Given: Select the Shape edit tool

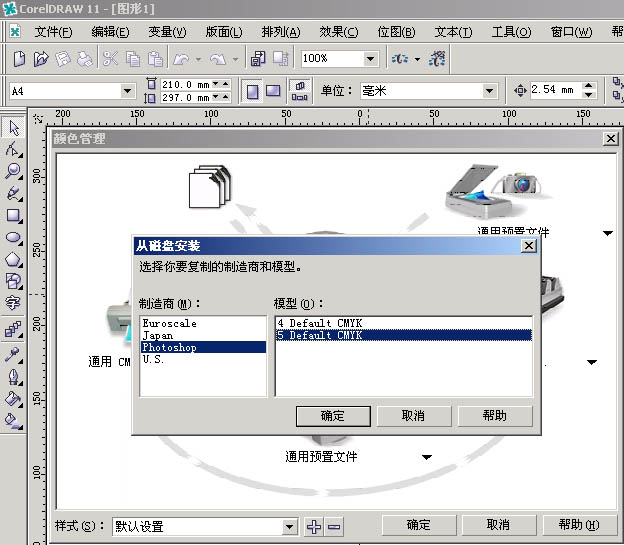Looking at the screenshot, I should (x=13, y=150).
